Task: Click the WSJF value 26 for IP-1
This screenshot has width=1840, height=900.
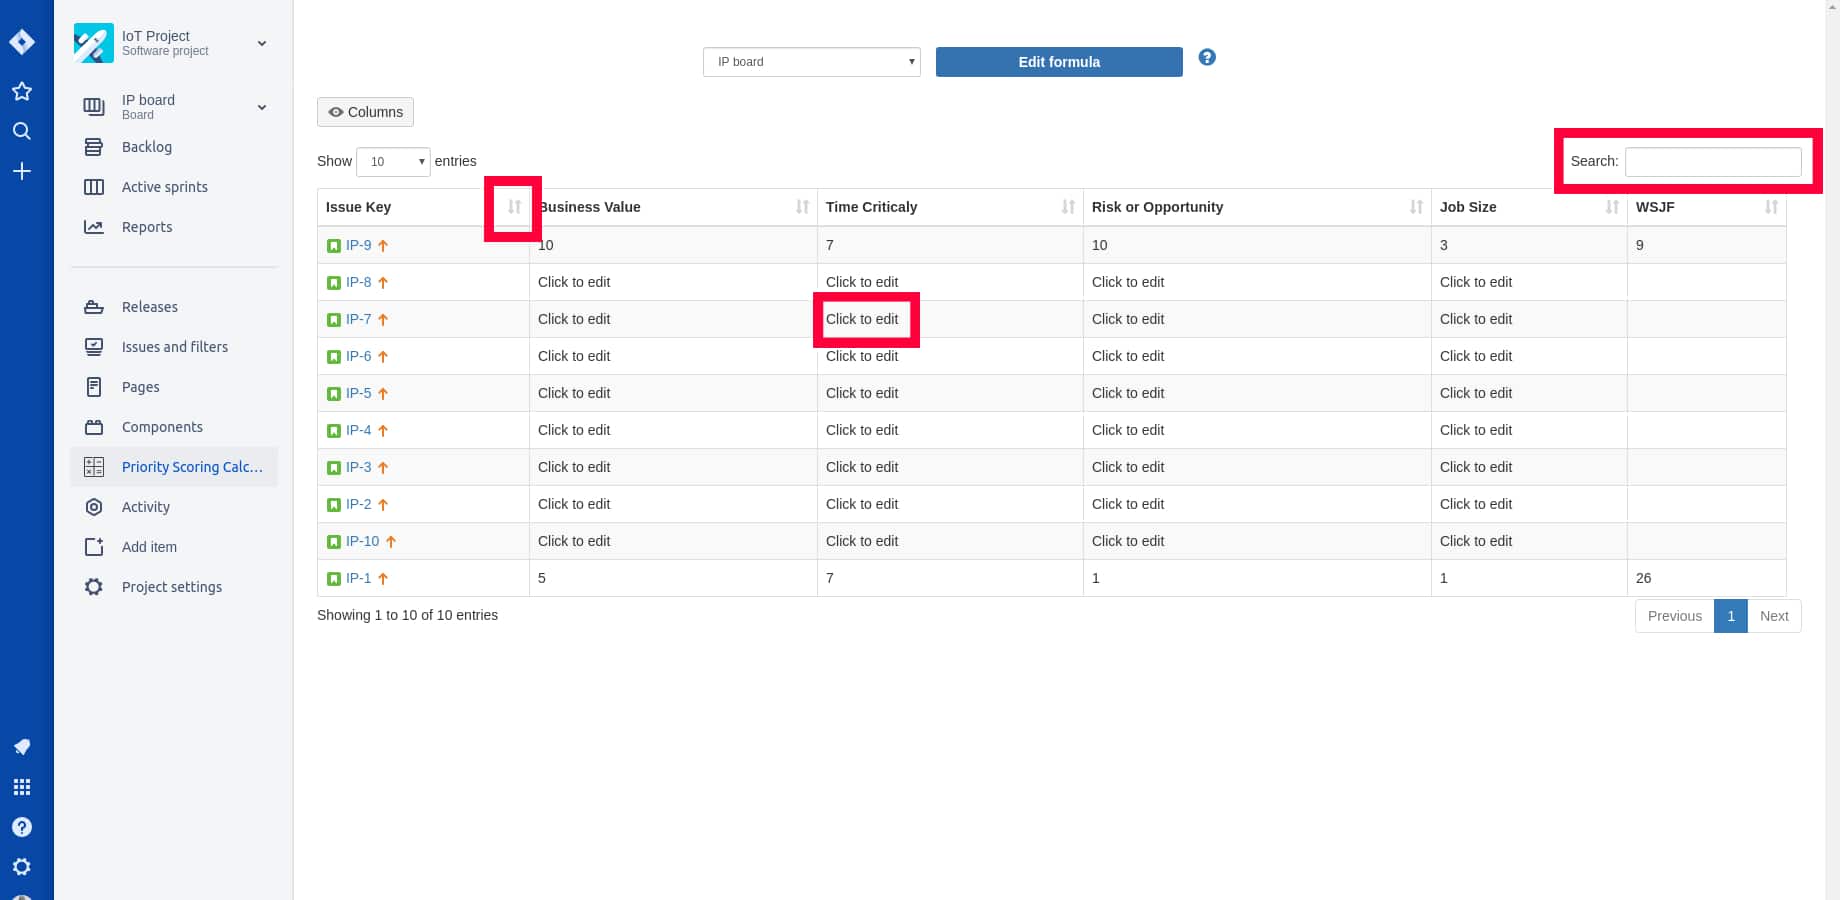Action: coord(1643,578)
